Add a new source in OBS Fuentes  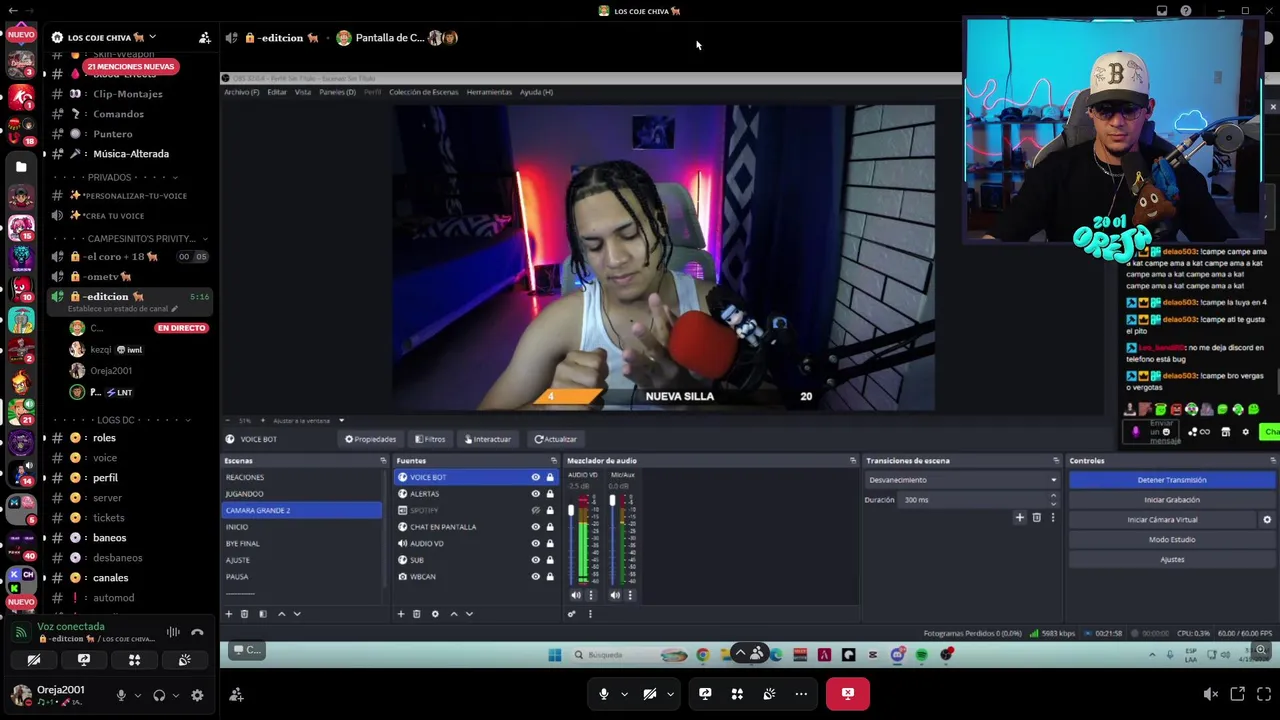click(401, 614)
